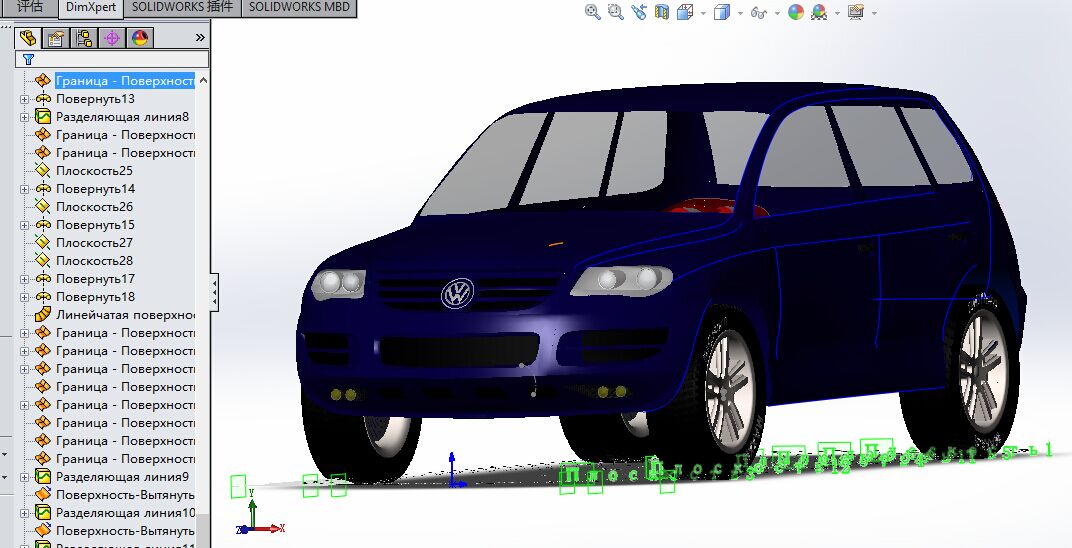Select the Плоскость28 tree item
This screenshot has height=548, width=1072.
point(94,260)
